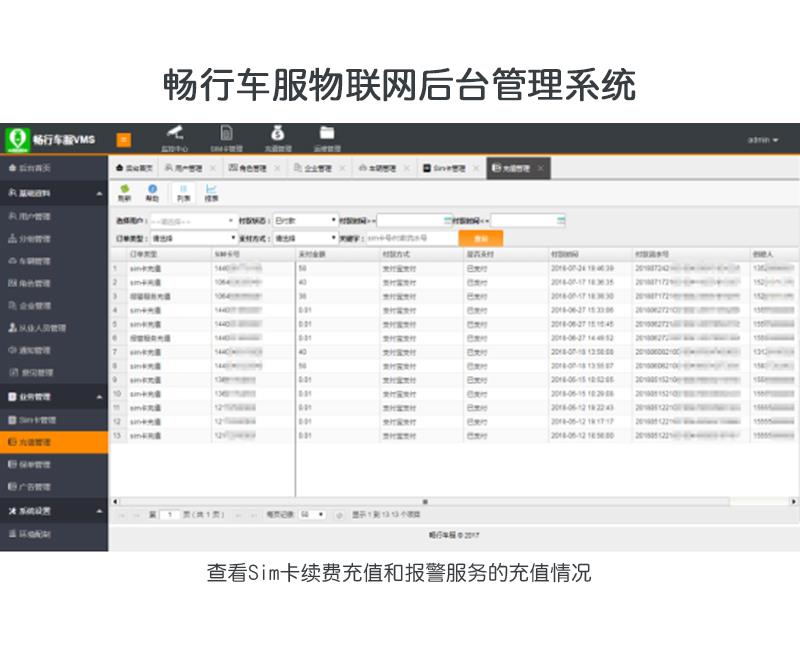This screenshot has width=800, height=650.
Task: Switch to 报表 chart view
Action: [x=211, y=193]
